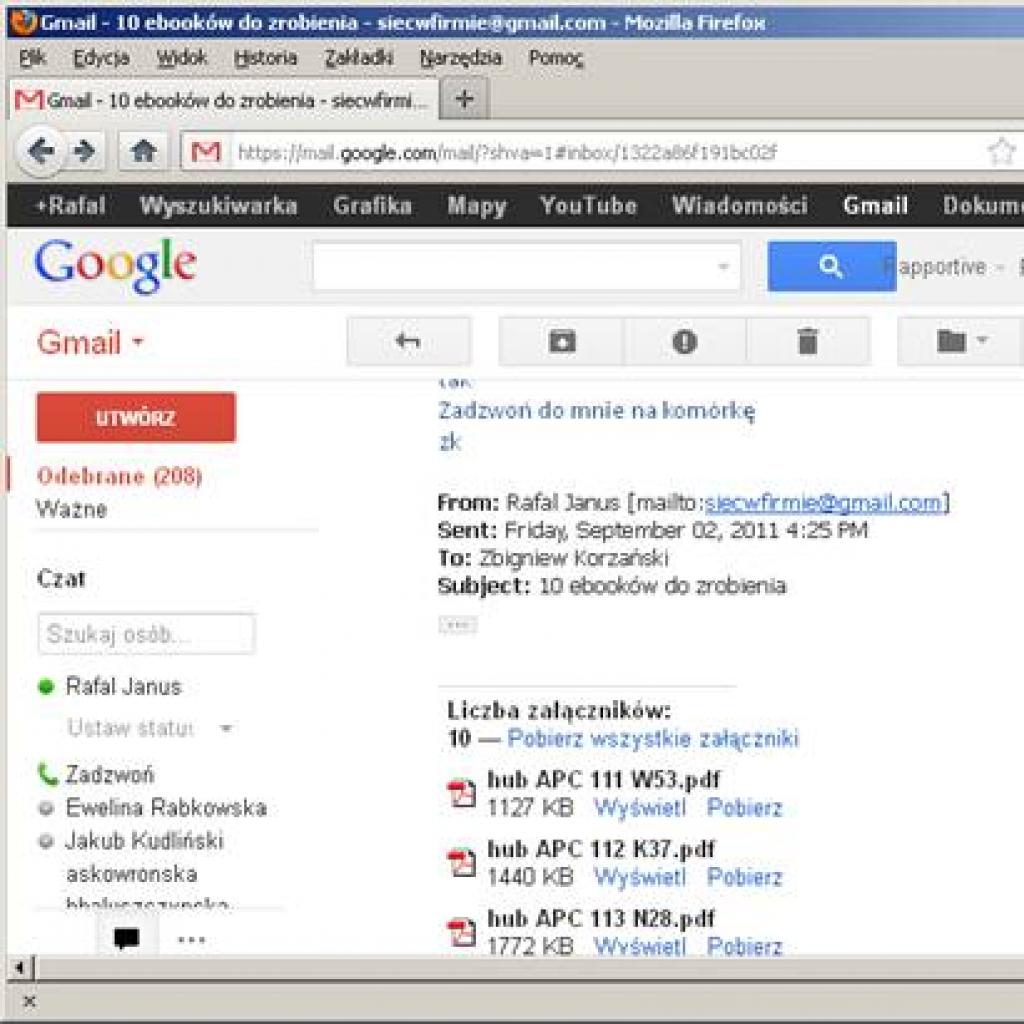Image resolution: width=1024 pixels, height=1024 pixels.
Task: Open Mapy in Google bar
Action: click(x=477, y=206)
